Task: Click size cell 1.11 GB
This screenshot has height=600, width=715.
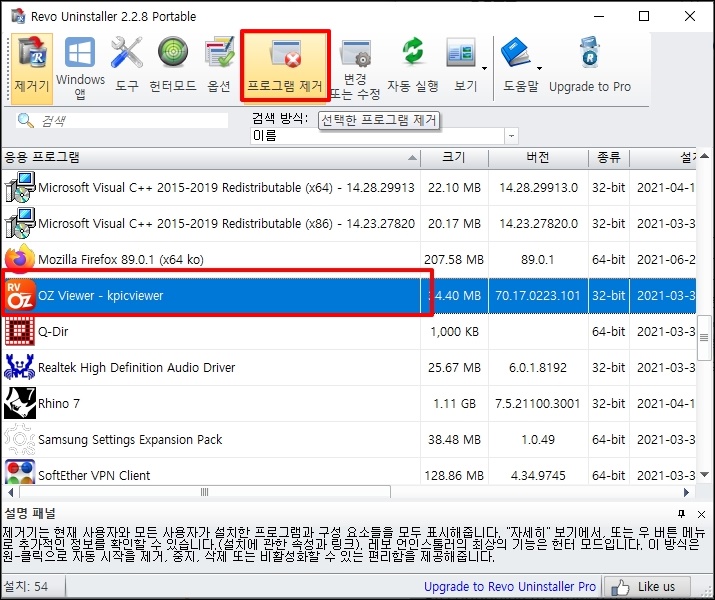Action: (454, 403)
